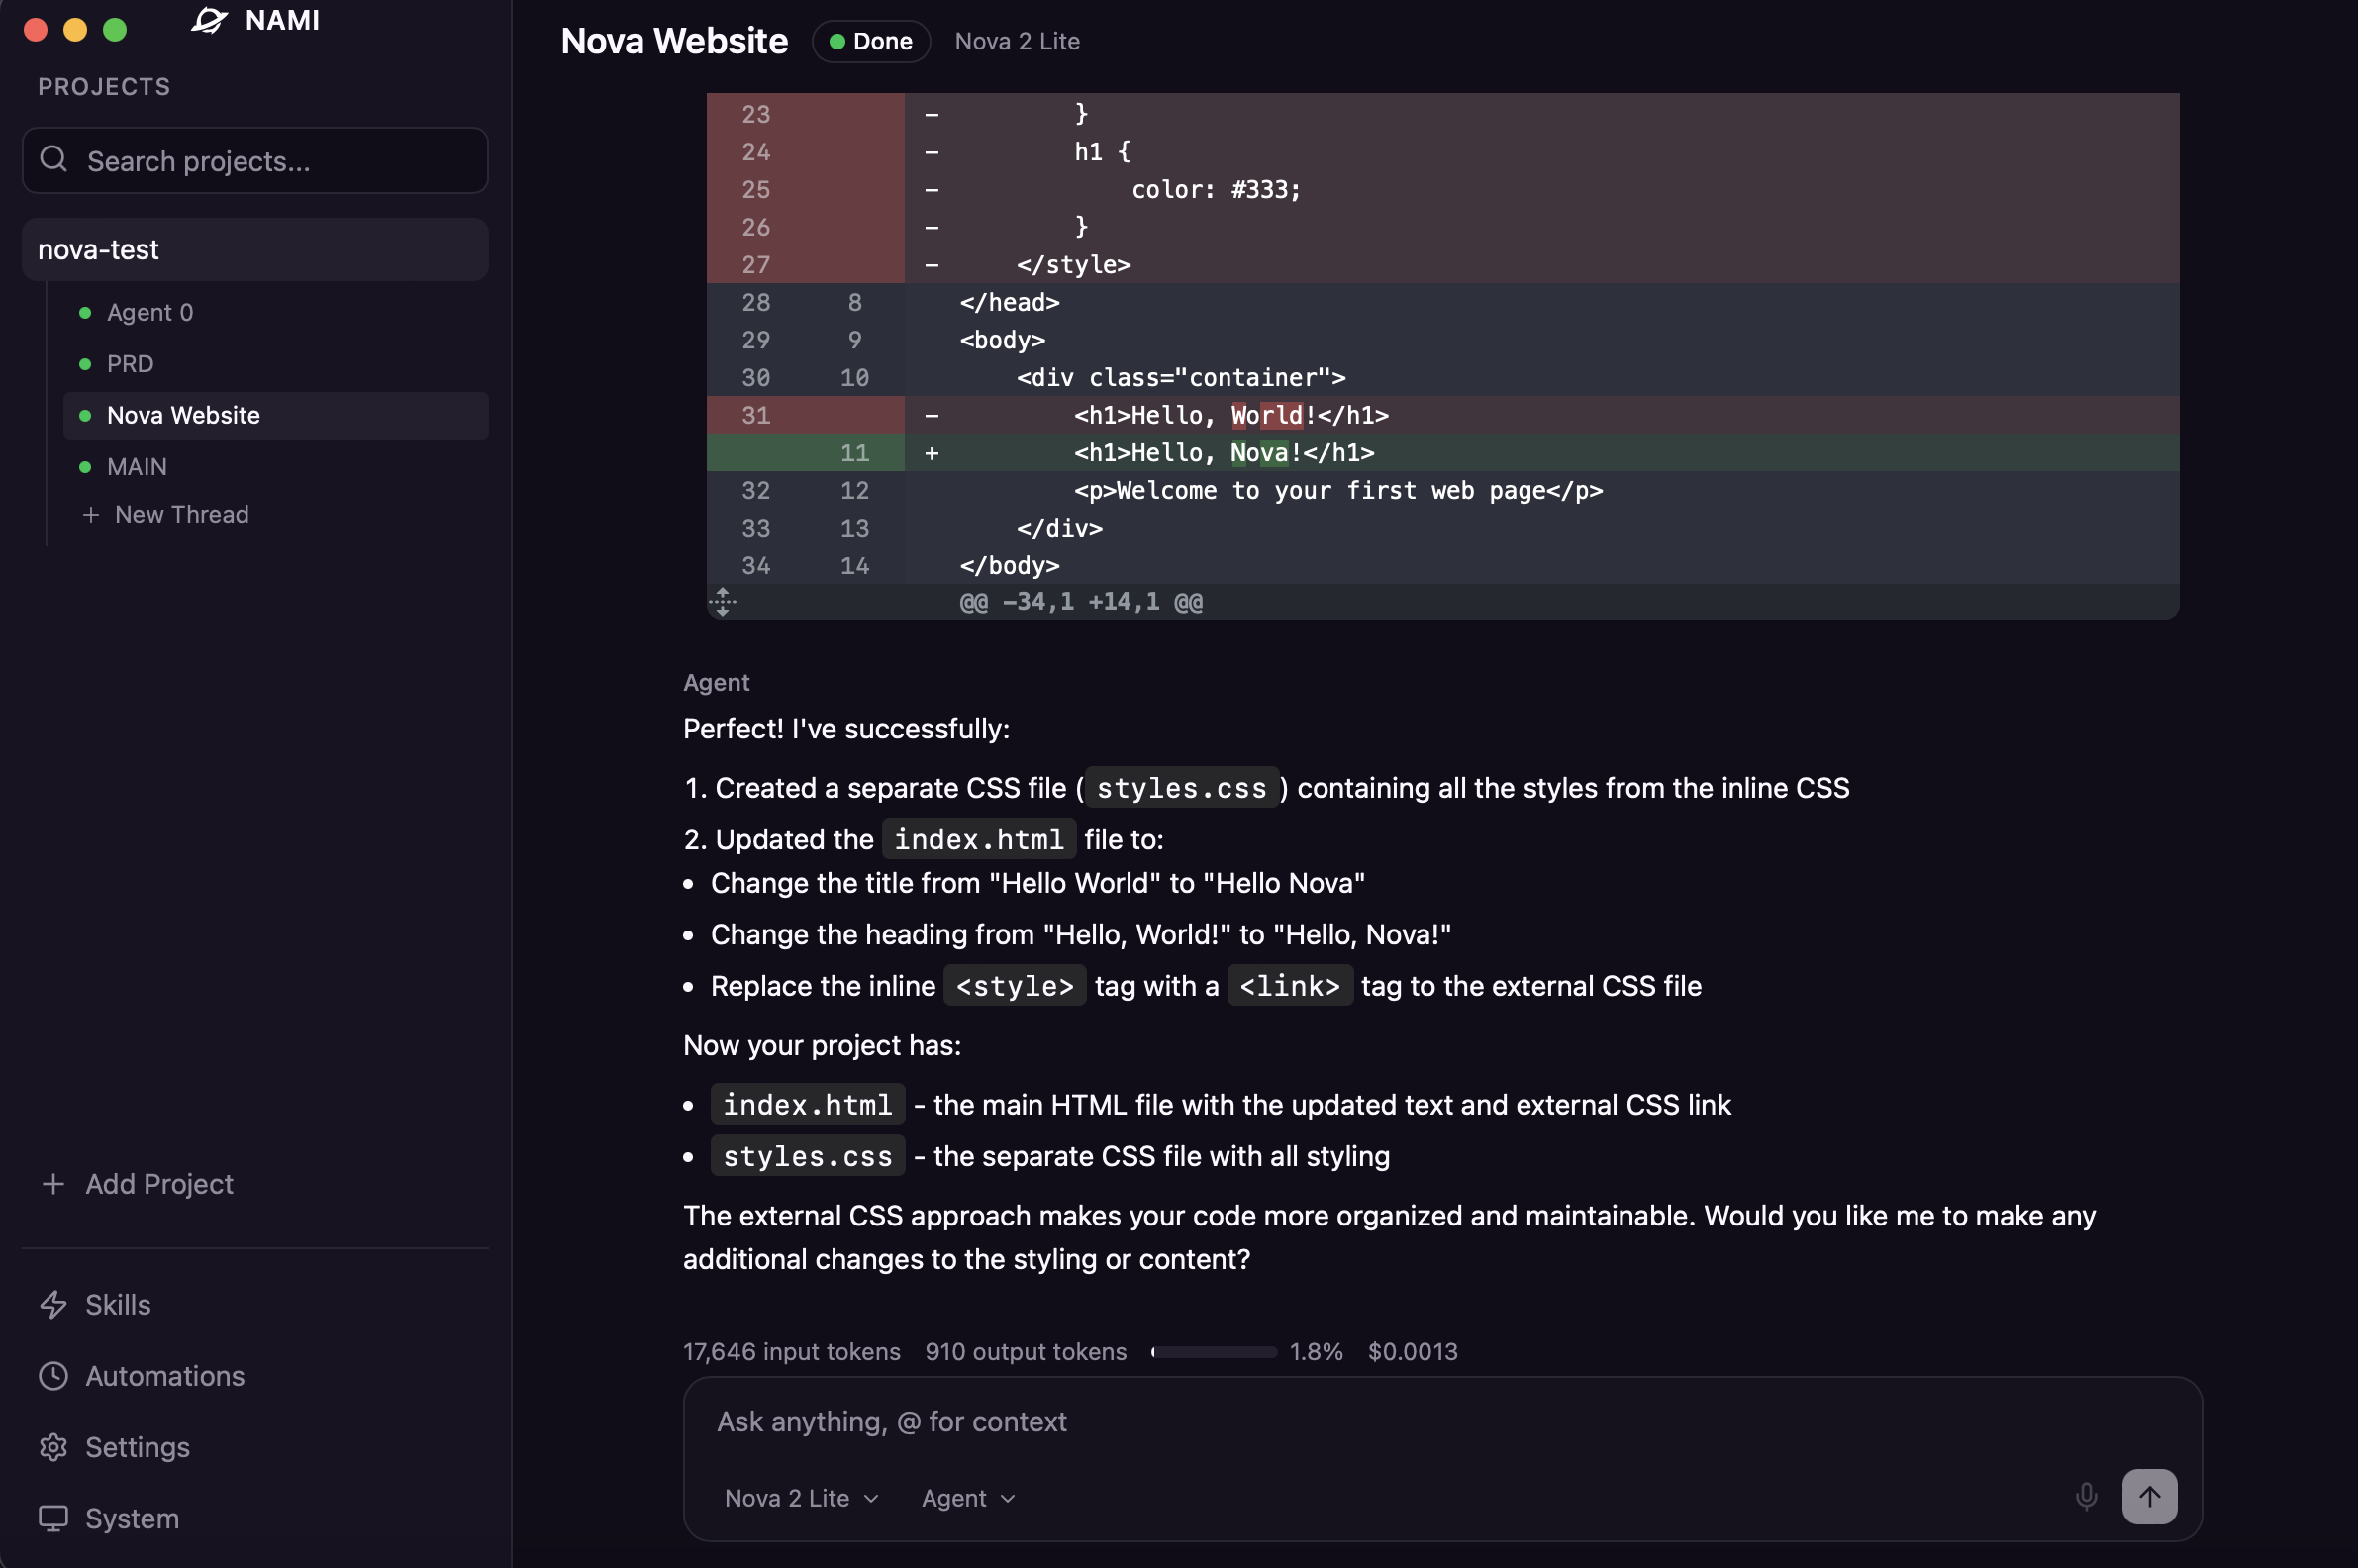
Task: Open Skills with the lightning icon
Action: (x=53, y=1305)
